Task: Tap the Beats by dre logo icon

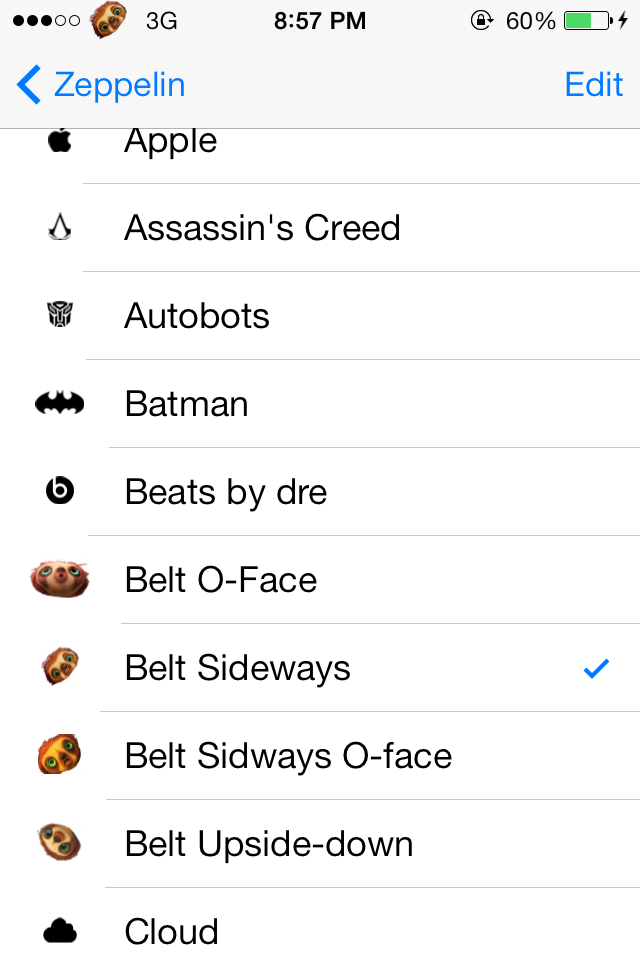Action: 59,491
